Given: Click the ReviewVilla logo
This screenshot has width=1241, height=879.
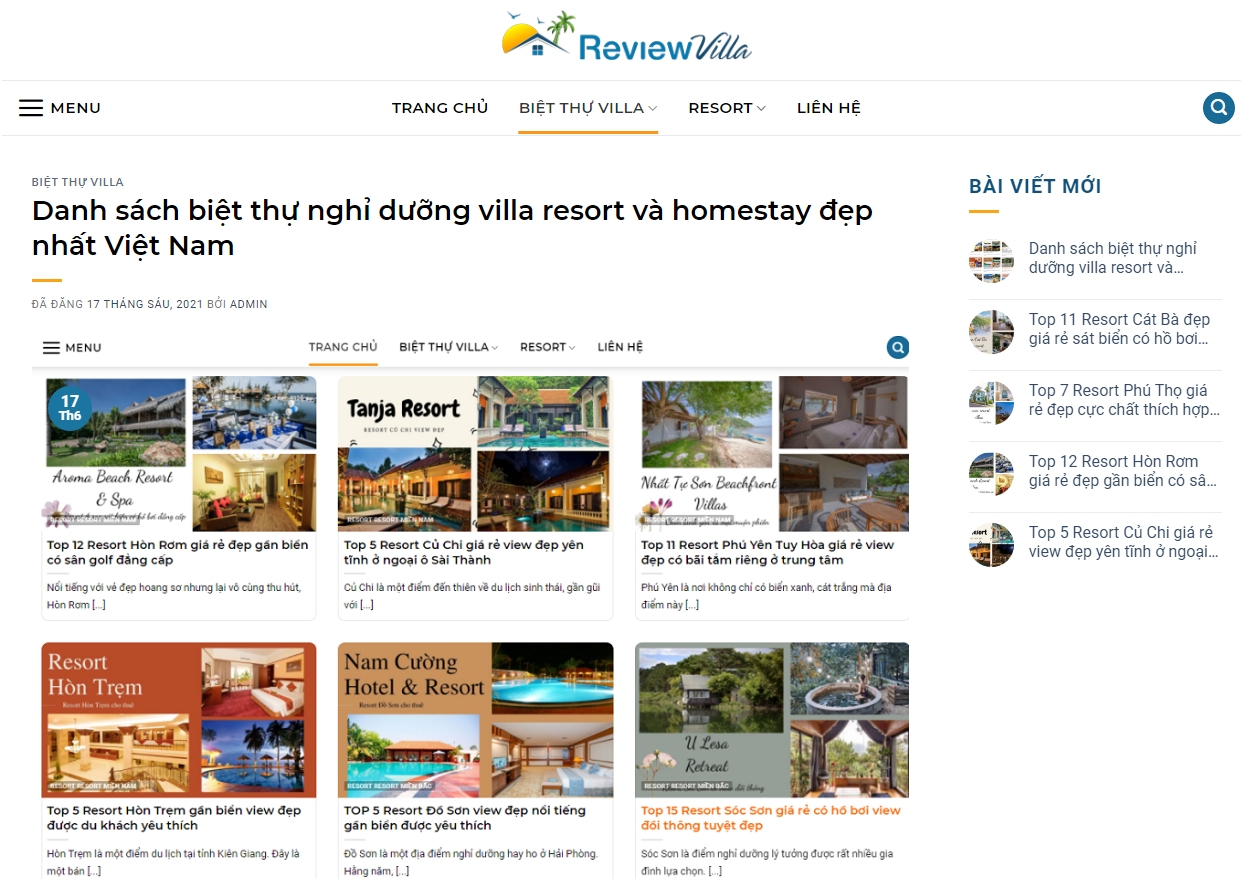Looking at the screenshot, I should click(x=626, y=37).
